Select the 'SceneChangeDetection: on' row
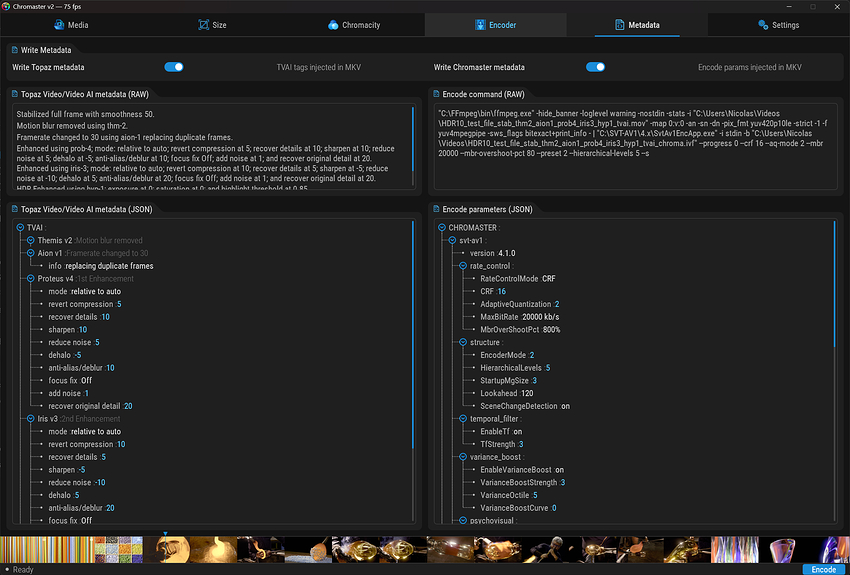 pyautogui.click(x=525, y=406)
